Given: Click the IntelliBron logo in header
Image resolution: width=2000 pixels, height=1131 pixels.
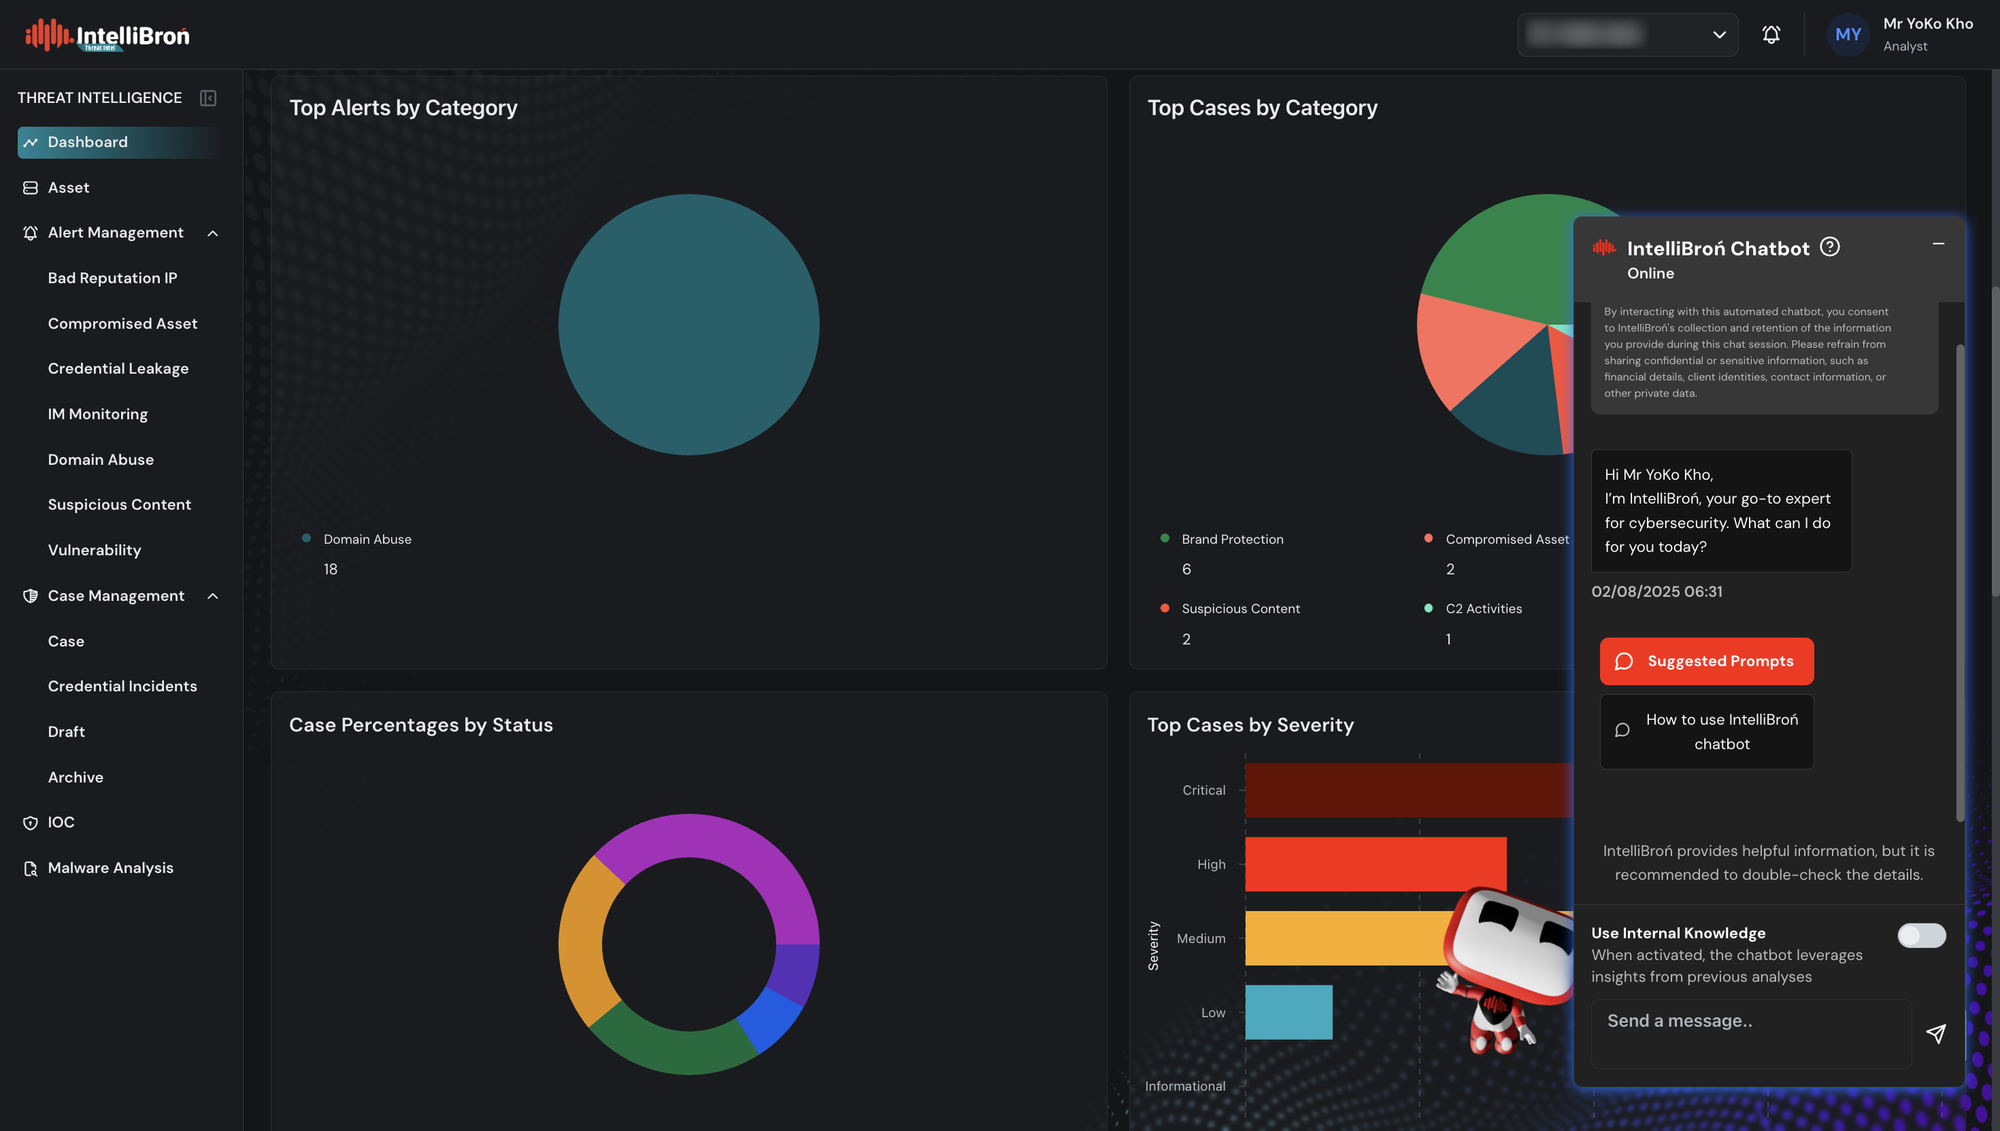Looking at the screenshot, I should 107,35.
